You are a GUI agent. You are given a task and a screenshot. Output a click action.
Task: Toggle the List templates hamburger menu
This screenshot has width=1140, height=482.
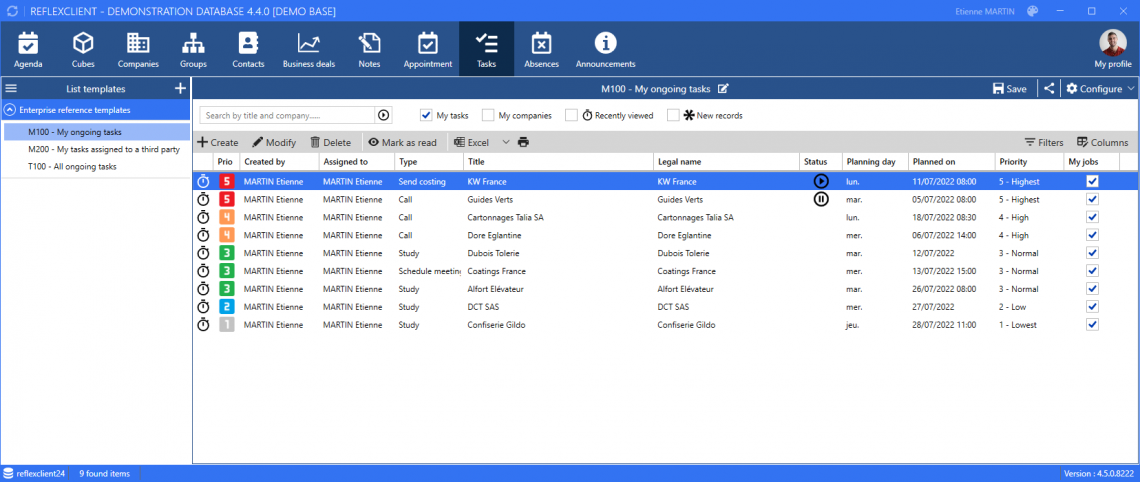click(x=11, y=89)
